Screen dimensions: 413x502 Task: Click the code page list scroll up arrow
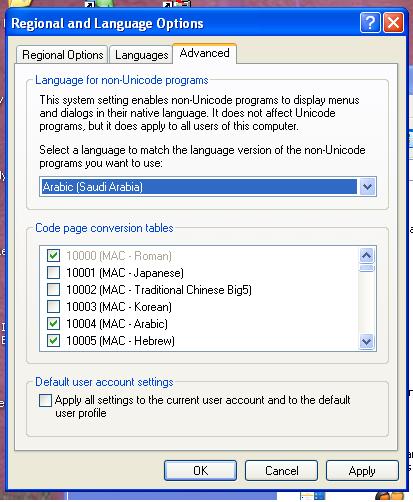point(367,255)
